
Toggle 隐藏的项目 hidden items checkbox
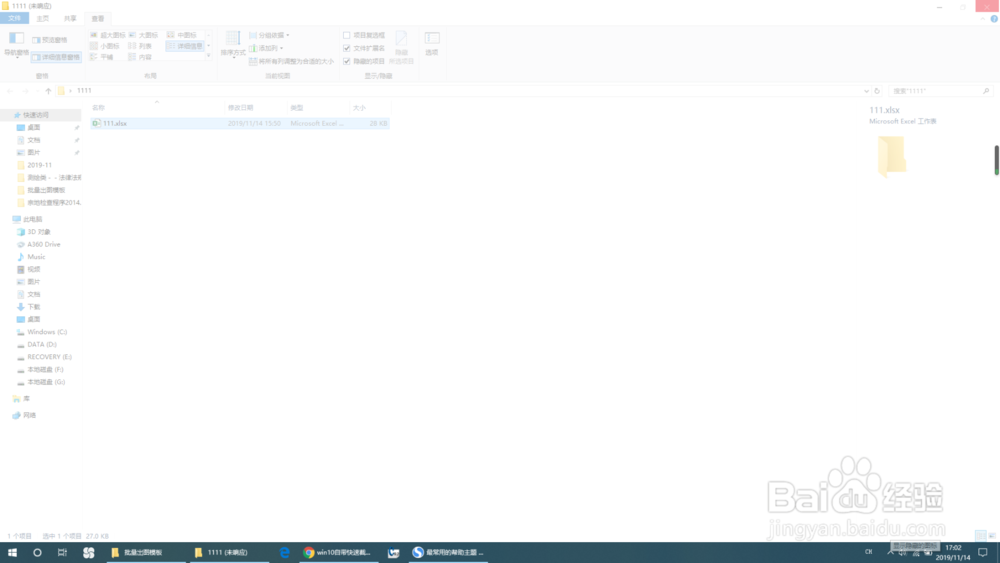(364, 61)
